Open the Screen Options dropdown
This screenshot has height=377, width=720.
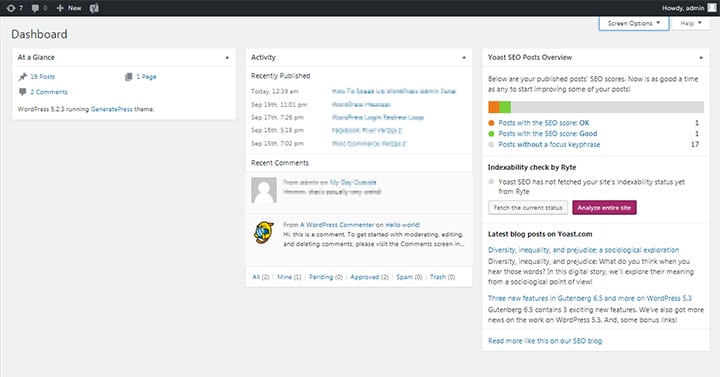point(634,23)
